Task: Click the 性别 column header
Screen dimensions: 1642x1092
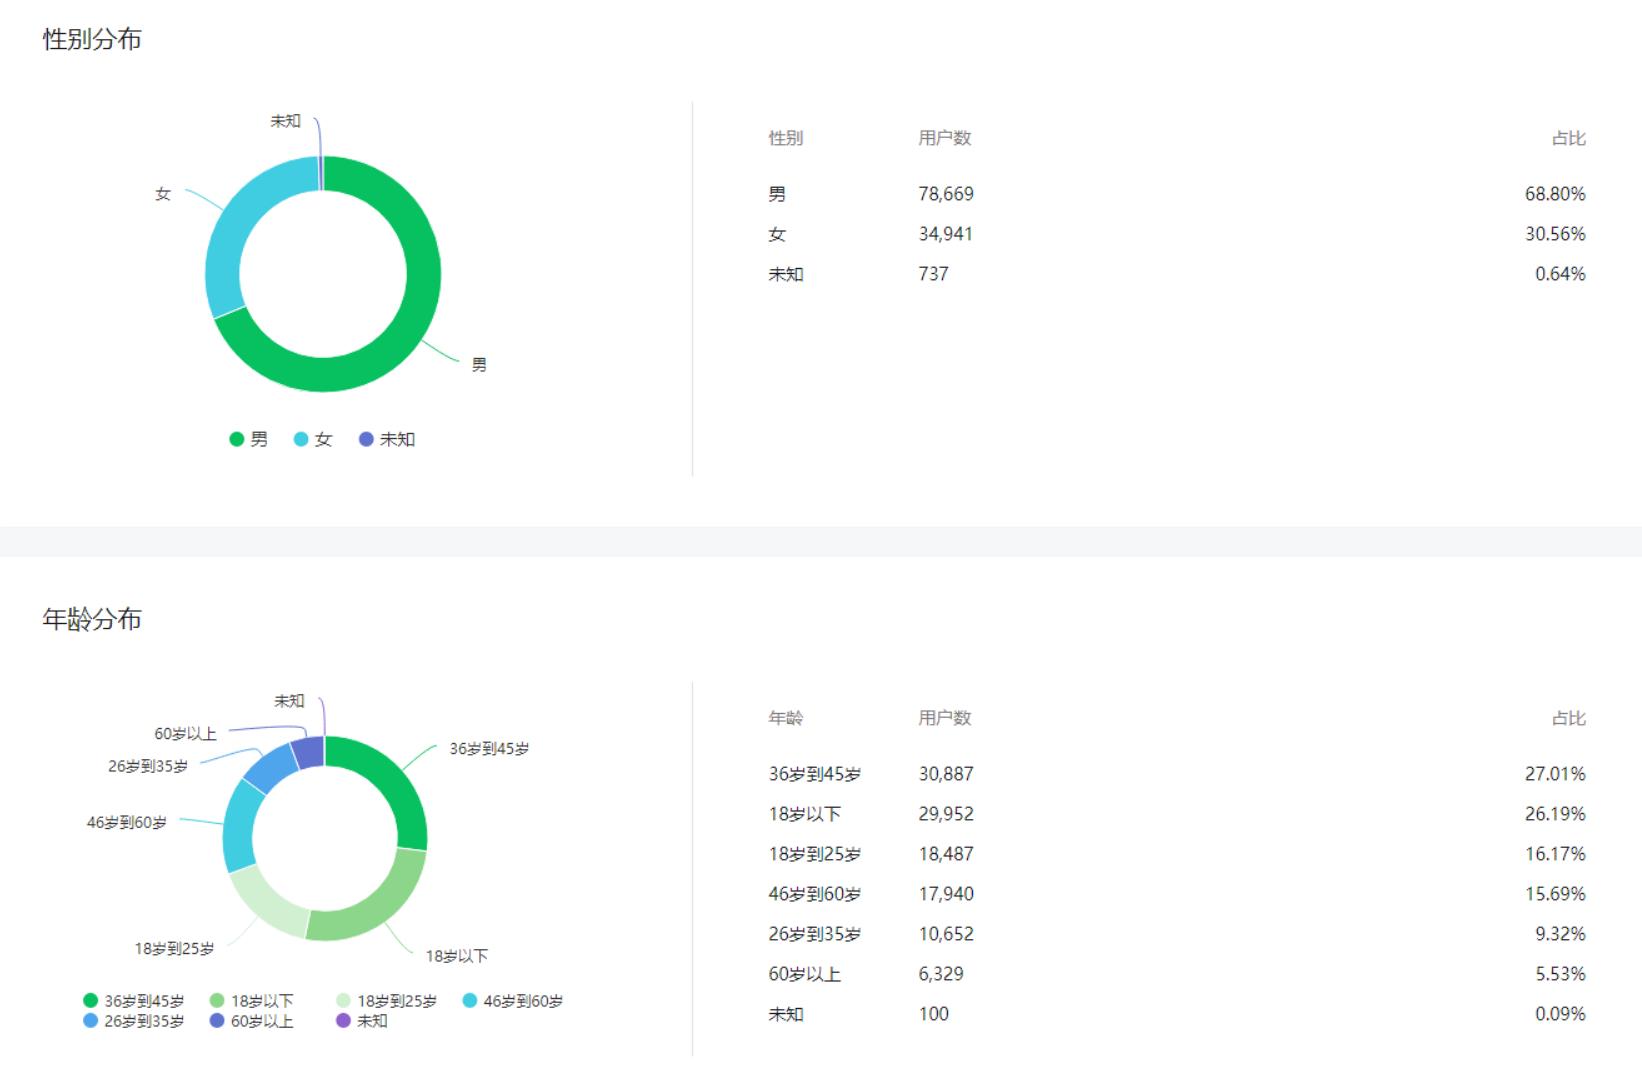Action: 785,138
